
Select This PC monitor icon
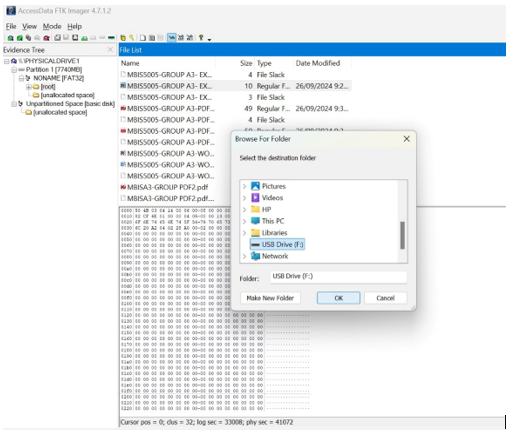coord(255,221)
